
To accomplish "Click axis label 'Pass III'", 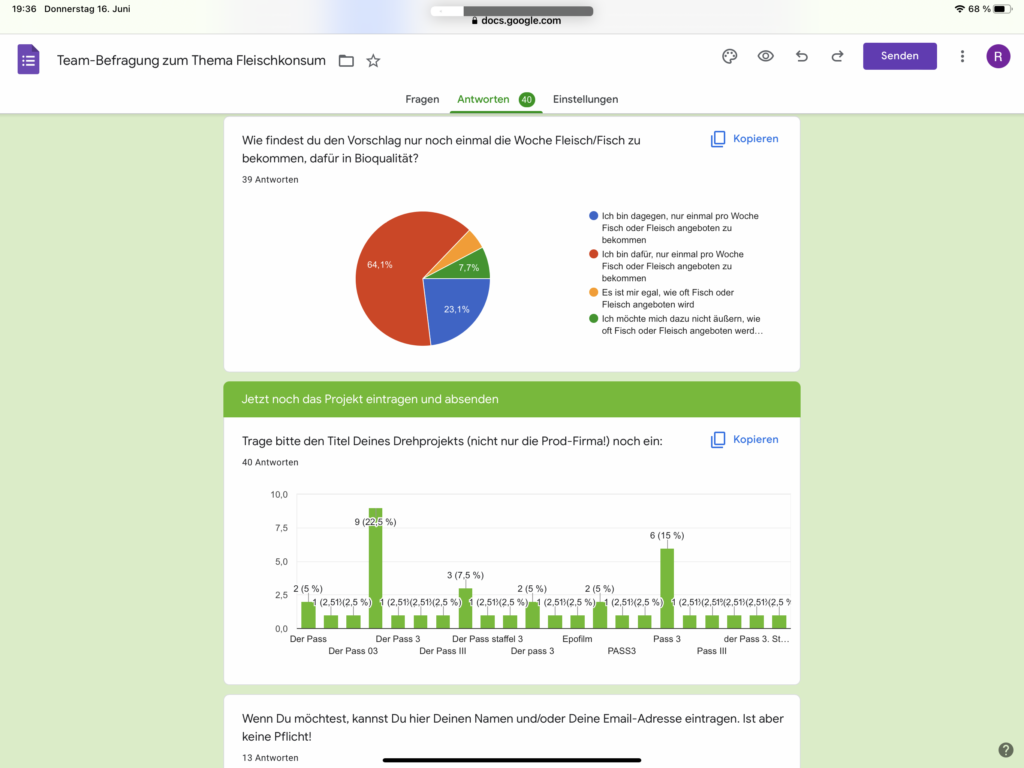I will (711, 651).
